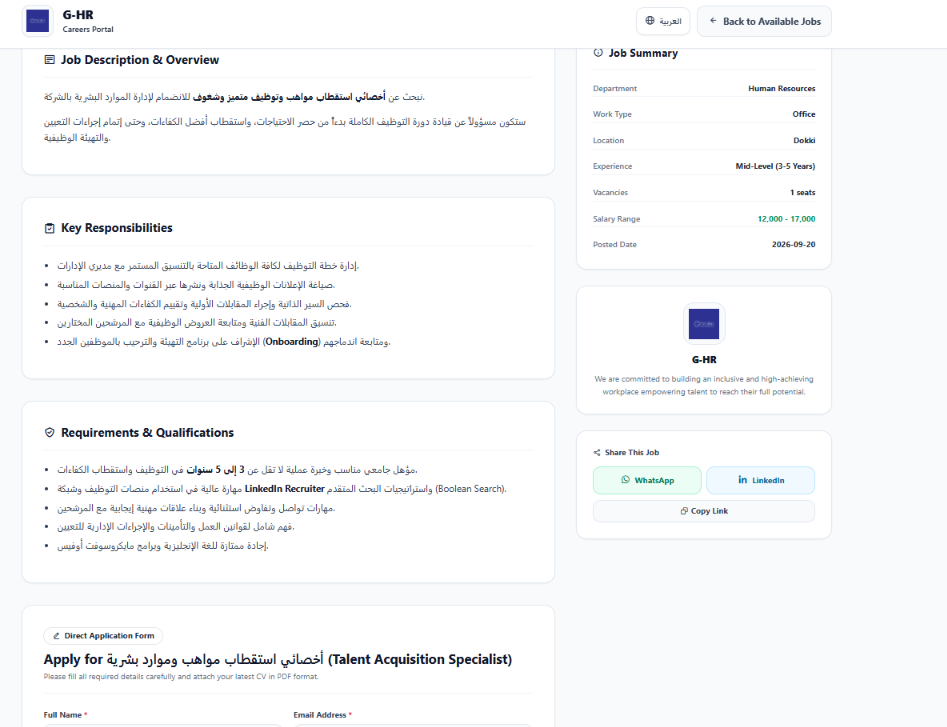947x727 pixels.
Task: Click the Share This Job icon
Action: (597, 452)
